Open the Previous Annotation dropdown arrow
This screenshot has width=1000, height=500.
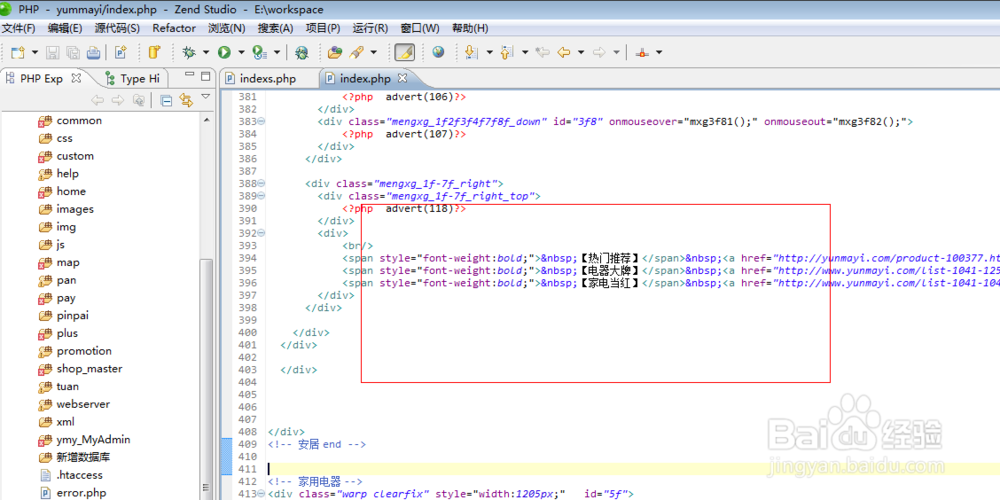coord(525,52)
